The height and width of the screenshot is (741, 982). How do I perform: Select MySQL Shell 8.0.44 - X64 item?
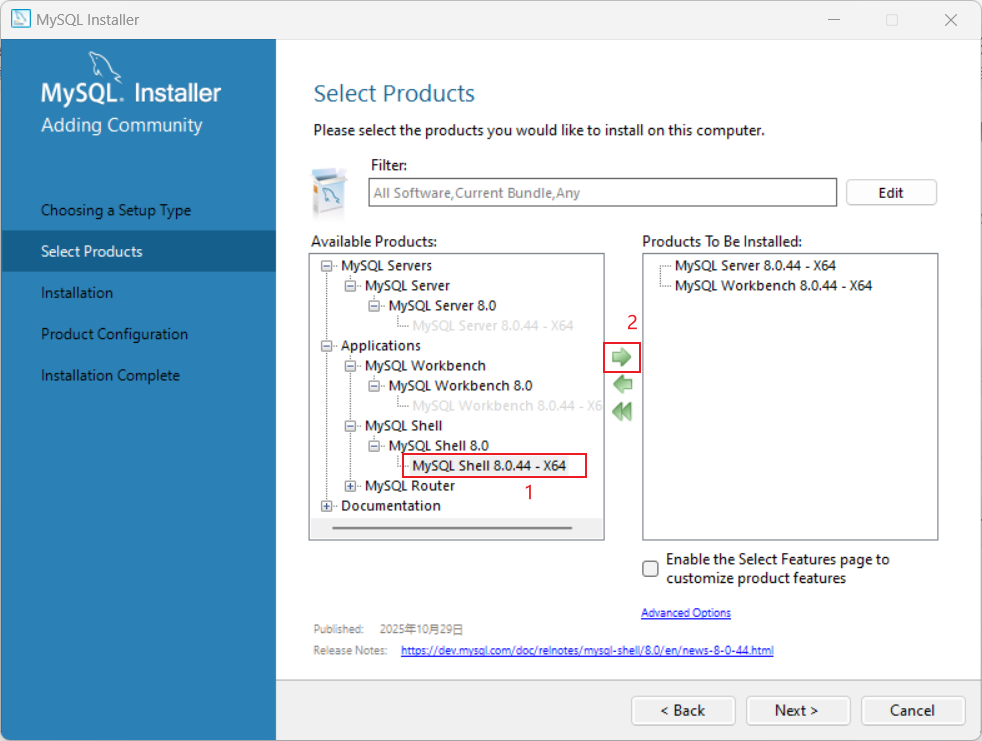[489, 465]
